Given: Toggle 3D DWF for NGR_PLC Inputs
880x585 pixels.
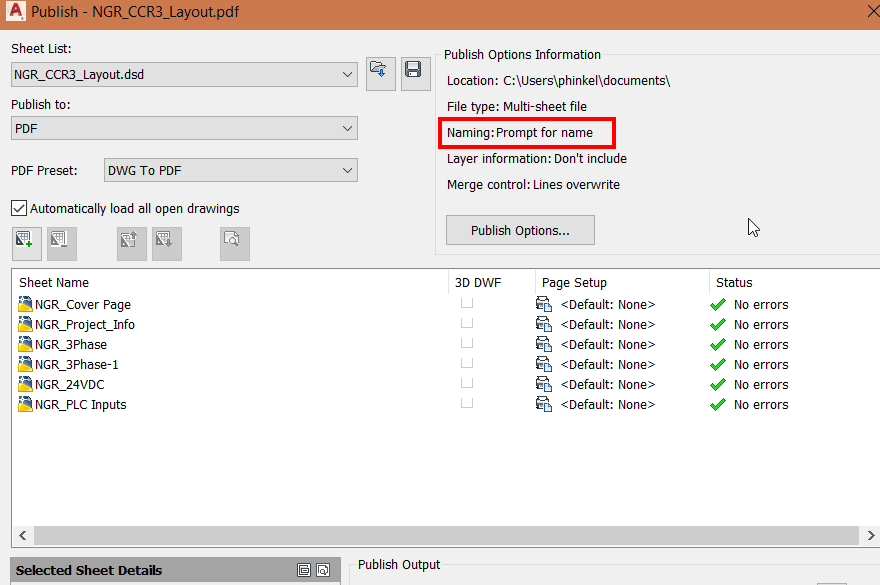Looking at the screenshot, I should pos(466,404).
